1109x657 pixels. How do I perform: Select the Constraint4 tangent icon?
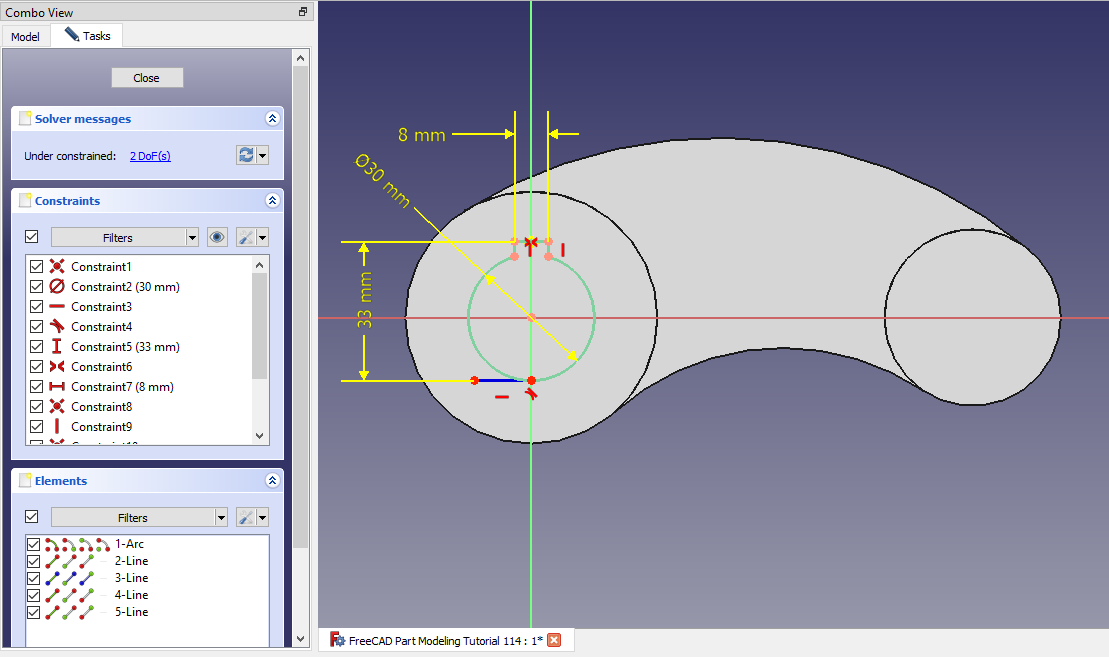57,327
